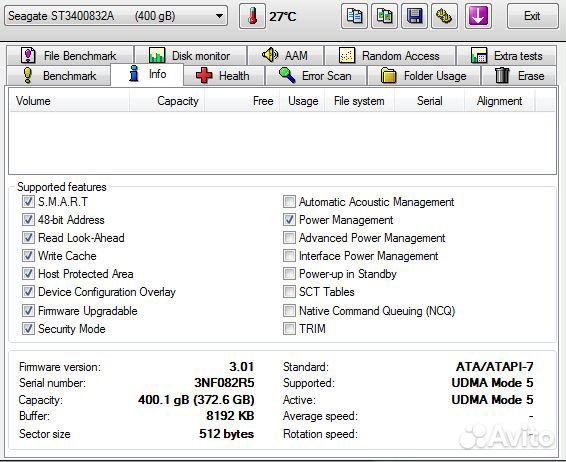The height and width of the screenshot is (462, 566).
Task: Open the Folder Usage tab
Action: [424, 76]
